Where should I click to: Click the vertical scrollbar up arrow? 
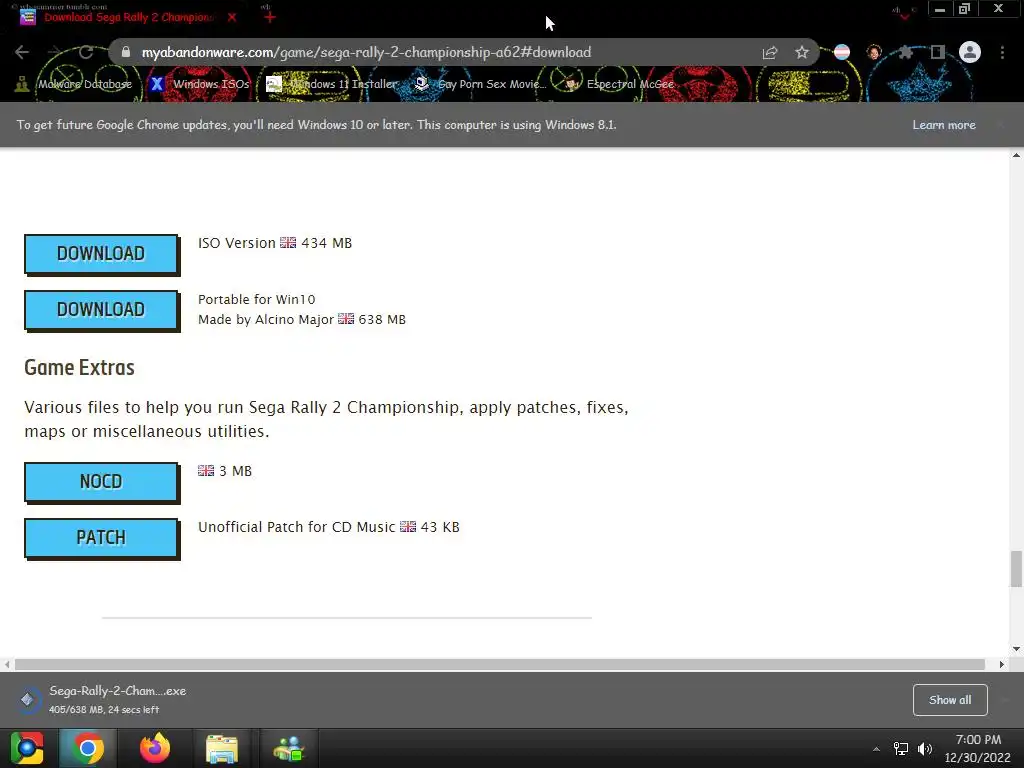(x=1016, y=155)
